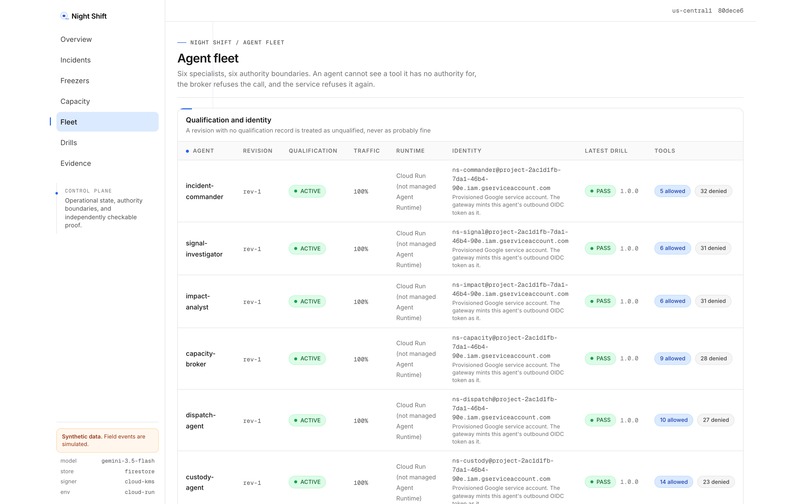Select the dispatch-agent agent name
Image resolution: width=806 pixels, height=504 pixels.
(x=200, y=420)
